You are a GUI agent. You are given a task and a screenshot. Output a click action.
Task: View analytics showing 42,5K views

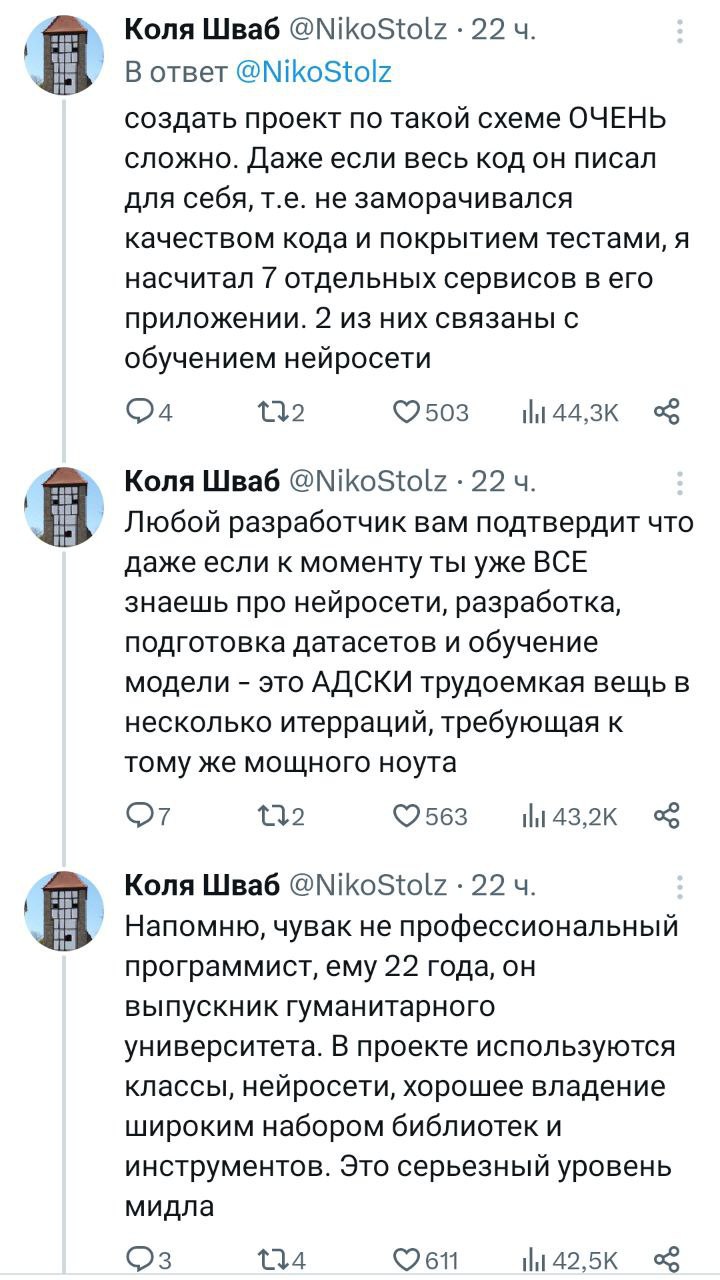click(x=572, y=1259)
